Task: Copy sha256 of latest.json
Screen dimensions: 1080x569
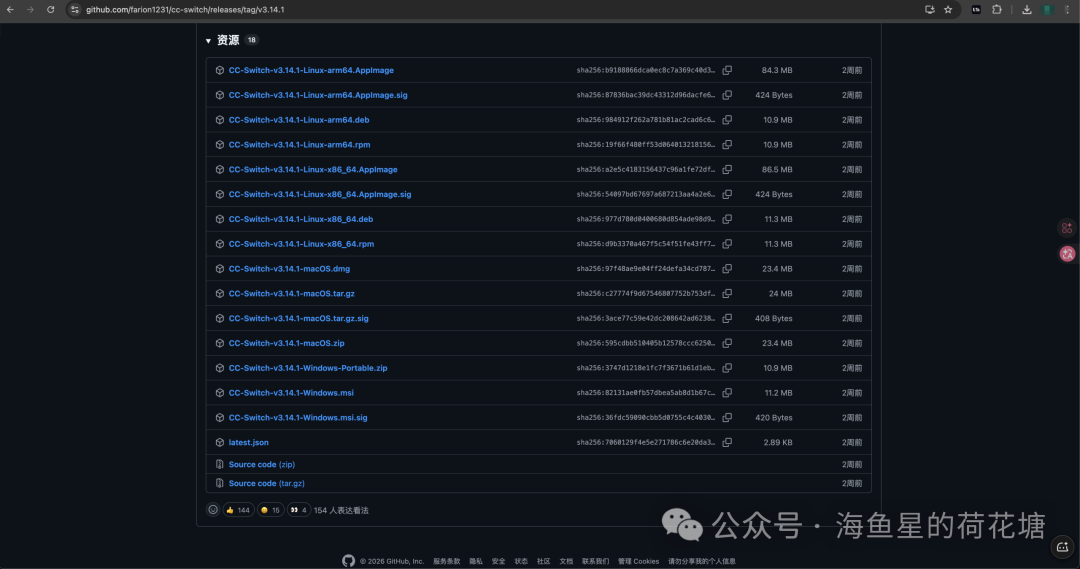Action: tap(727, 442)
